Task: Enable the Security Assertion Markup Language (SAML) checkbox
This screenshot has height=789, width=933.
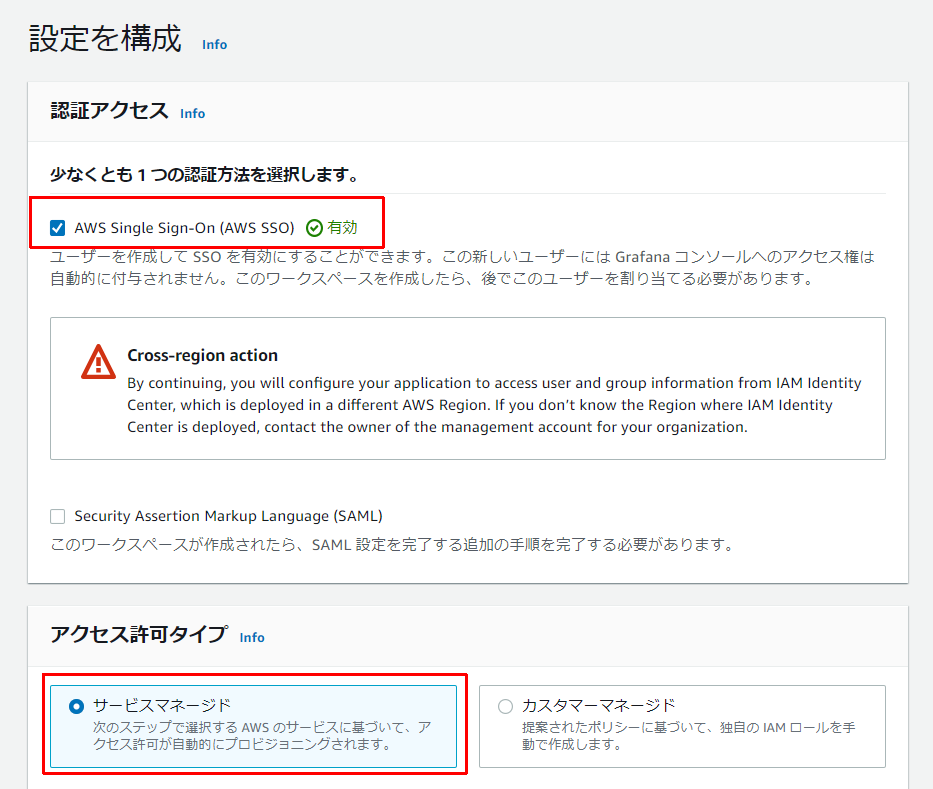Action: [x=58, y=516]
